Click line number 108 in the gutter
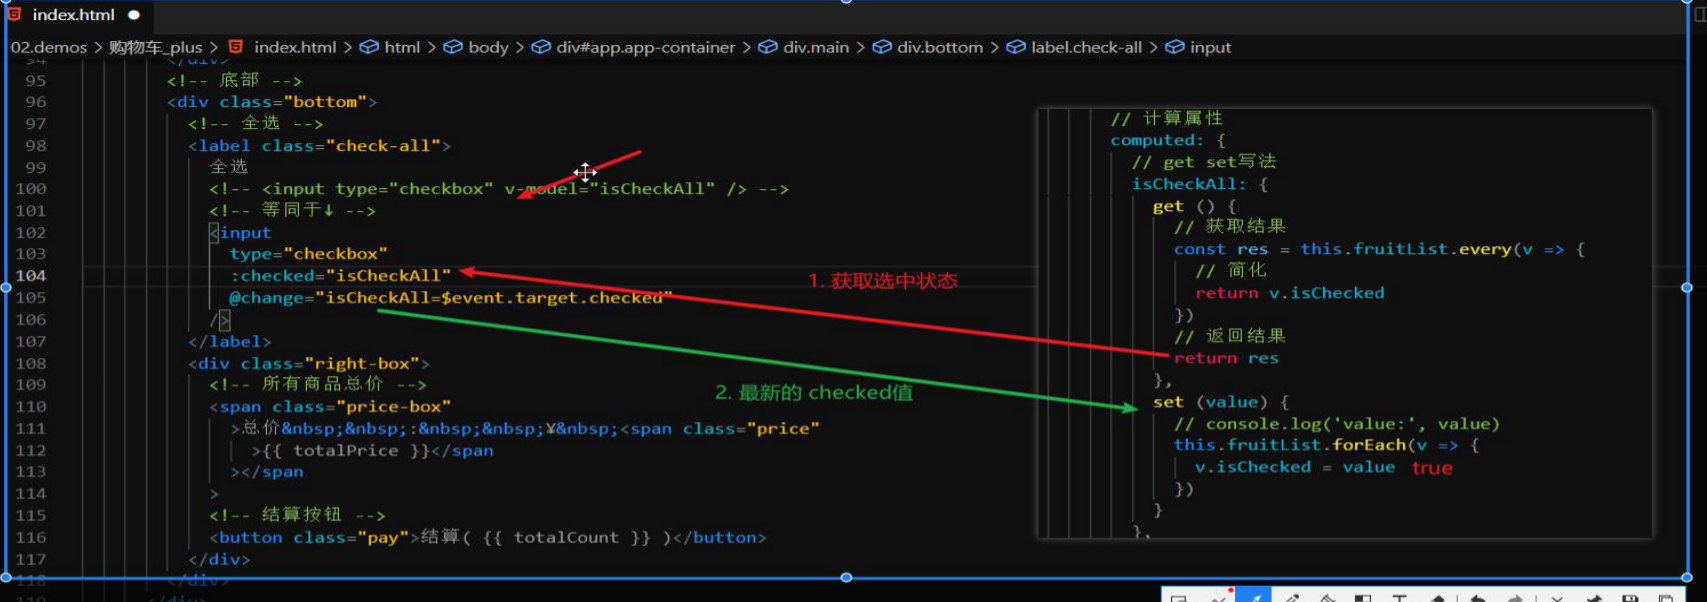Image resolution: width=1707 pixels, height=602 pixels. [31, 364]
